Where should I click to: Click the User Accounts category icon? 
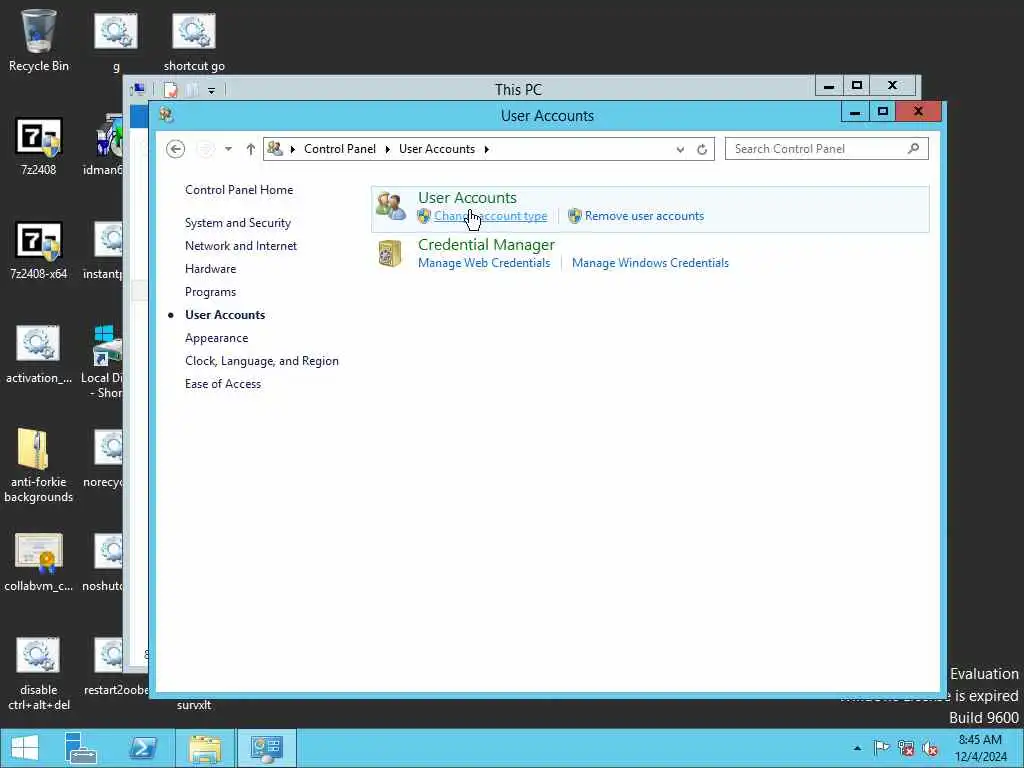click(391, 206)
